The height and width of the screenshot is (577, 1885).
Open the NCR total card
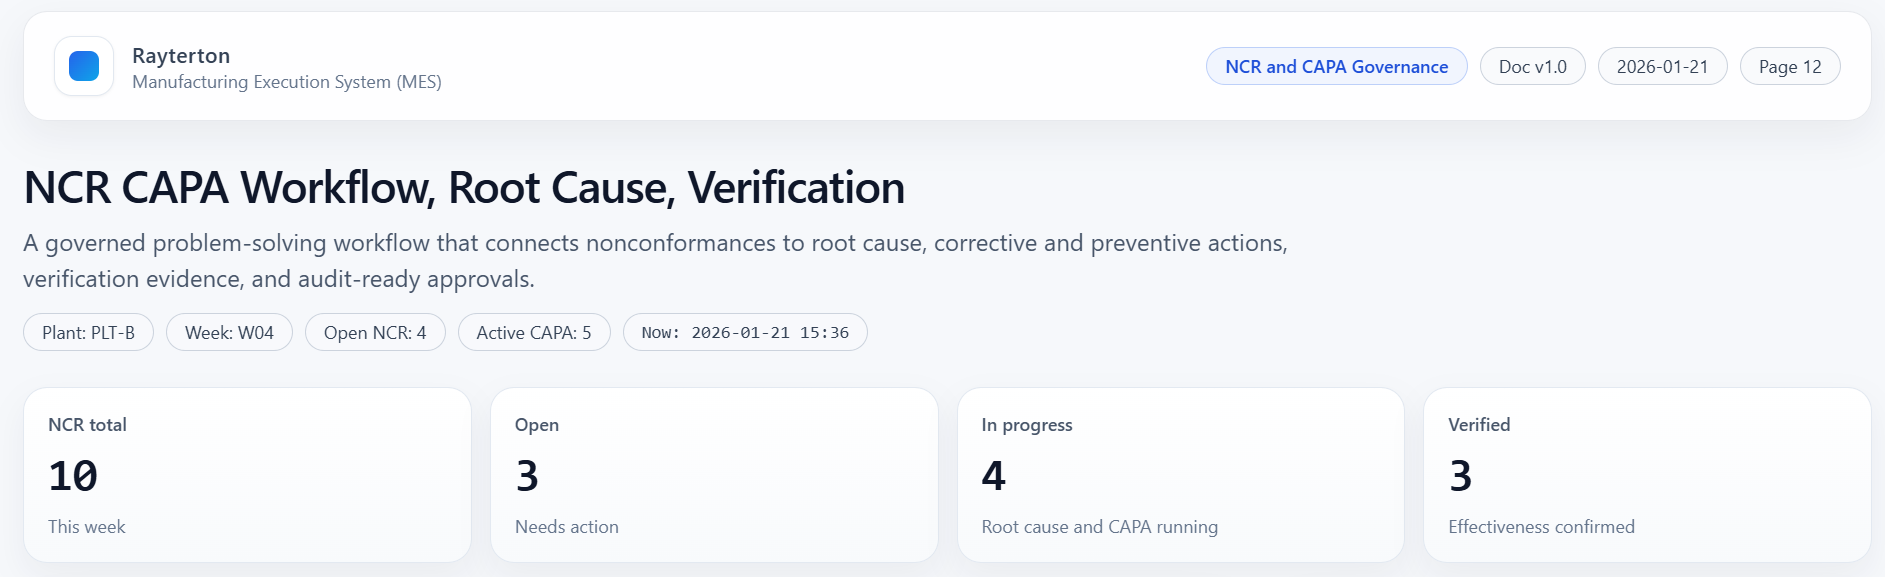[247, 475]
